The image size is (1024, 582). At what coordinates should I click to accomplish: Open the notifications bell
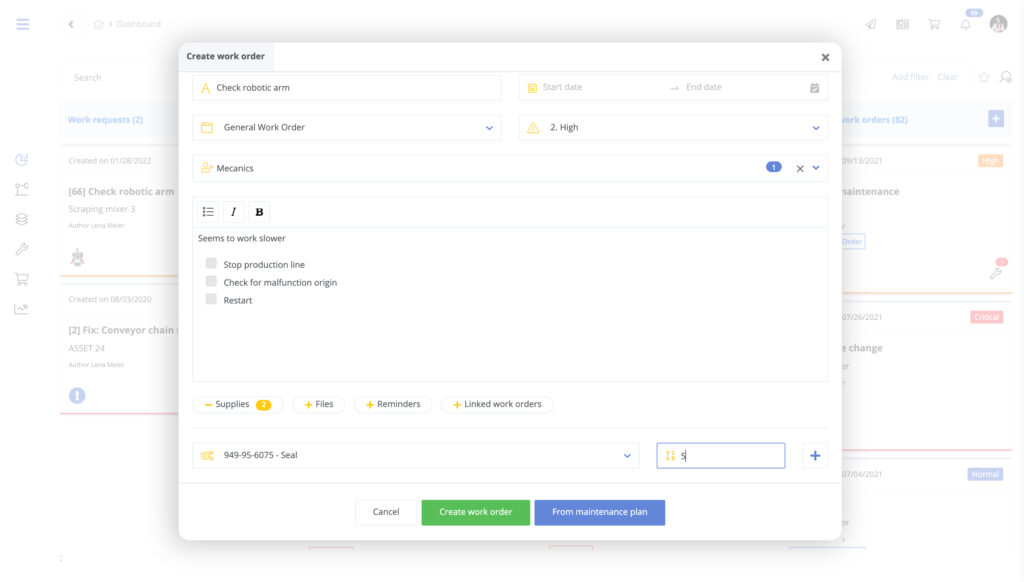click(x=965, y=24)
